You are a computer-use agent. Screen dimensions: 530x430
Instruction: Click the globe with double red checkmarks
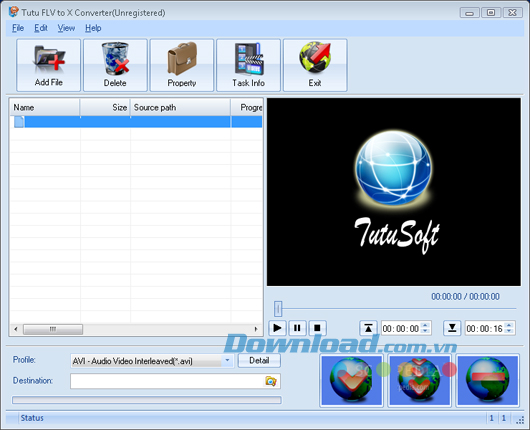(x=419, y=380)
